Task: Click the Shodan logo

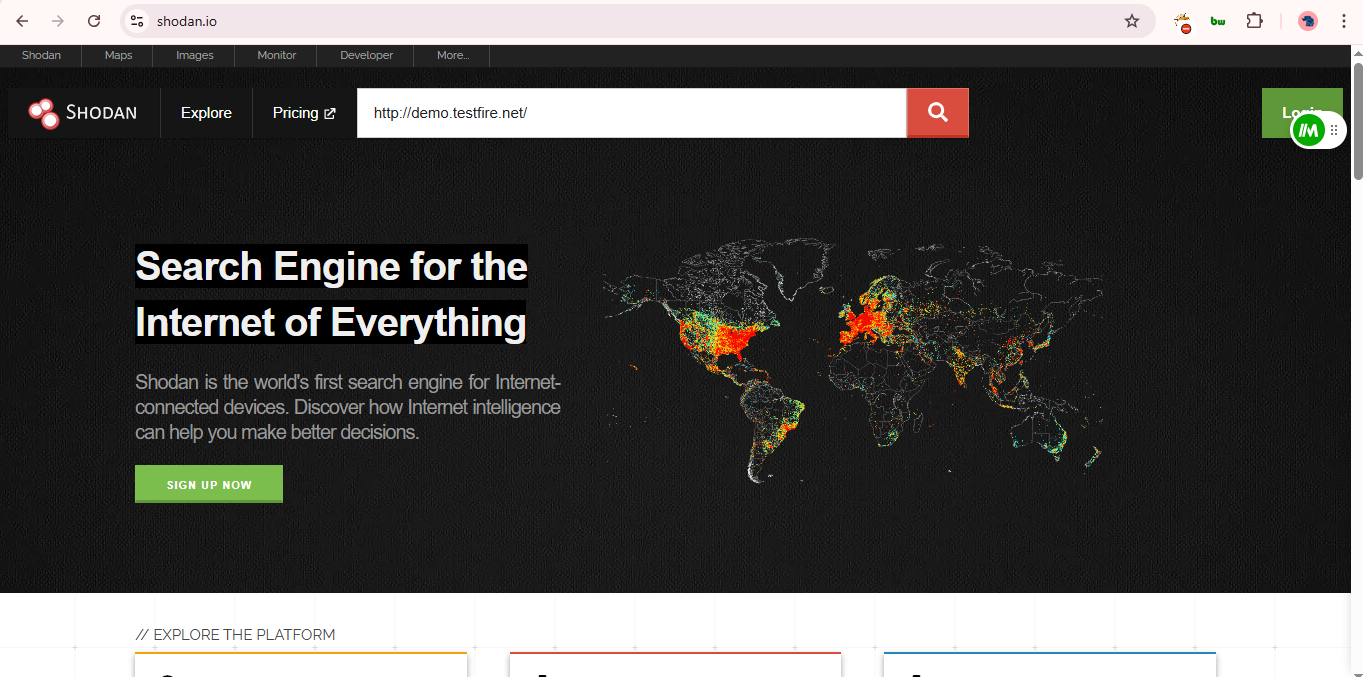Action: pos(84,113)
